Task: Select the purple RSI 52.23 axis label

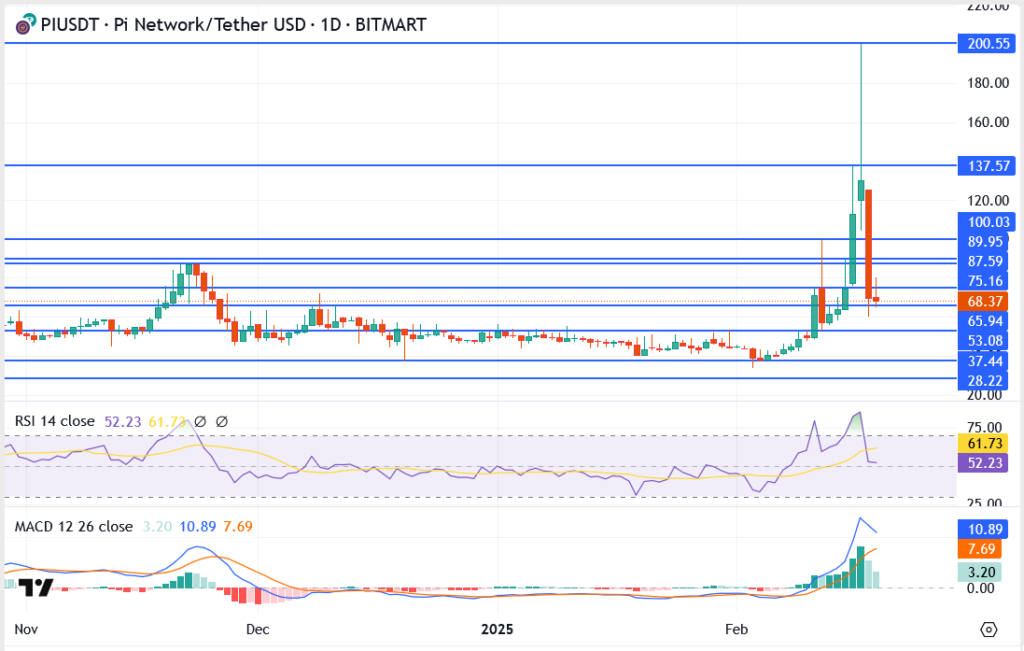Action: click(986, 462)
